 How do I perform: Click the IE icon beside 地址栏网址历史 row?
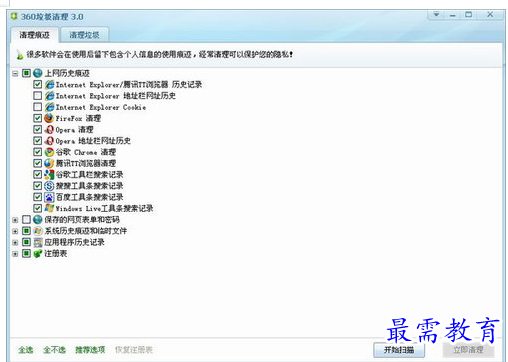pos(49,96)
